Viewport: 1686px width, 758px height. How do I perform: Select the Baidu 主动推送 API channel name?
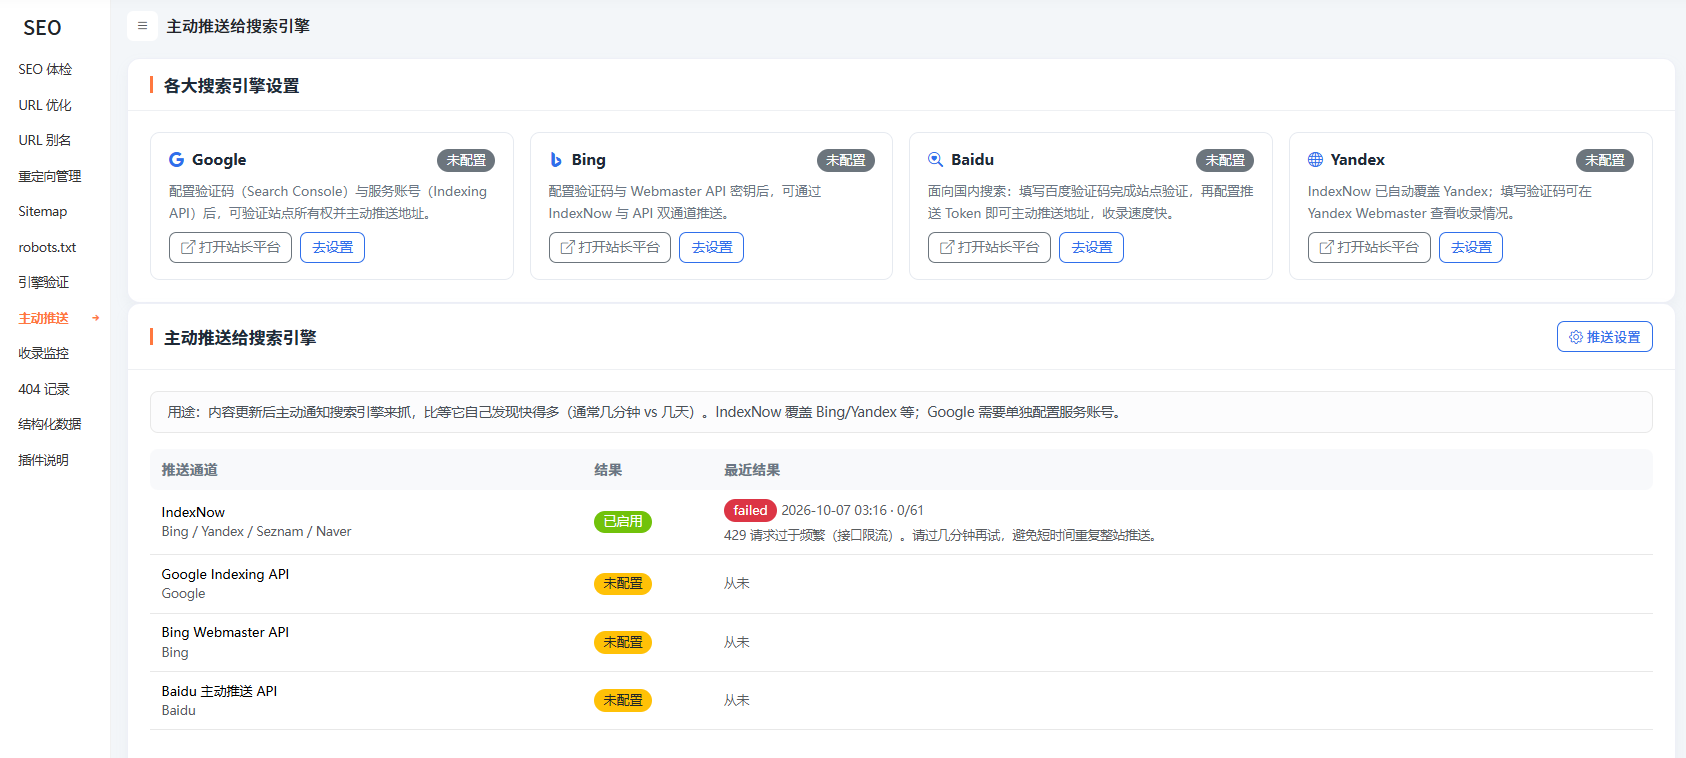click(219, 691)
